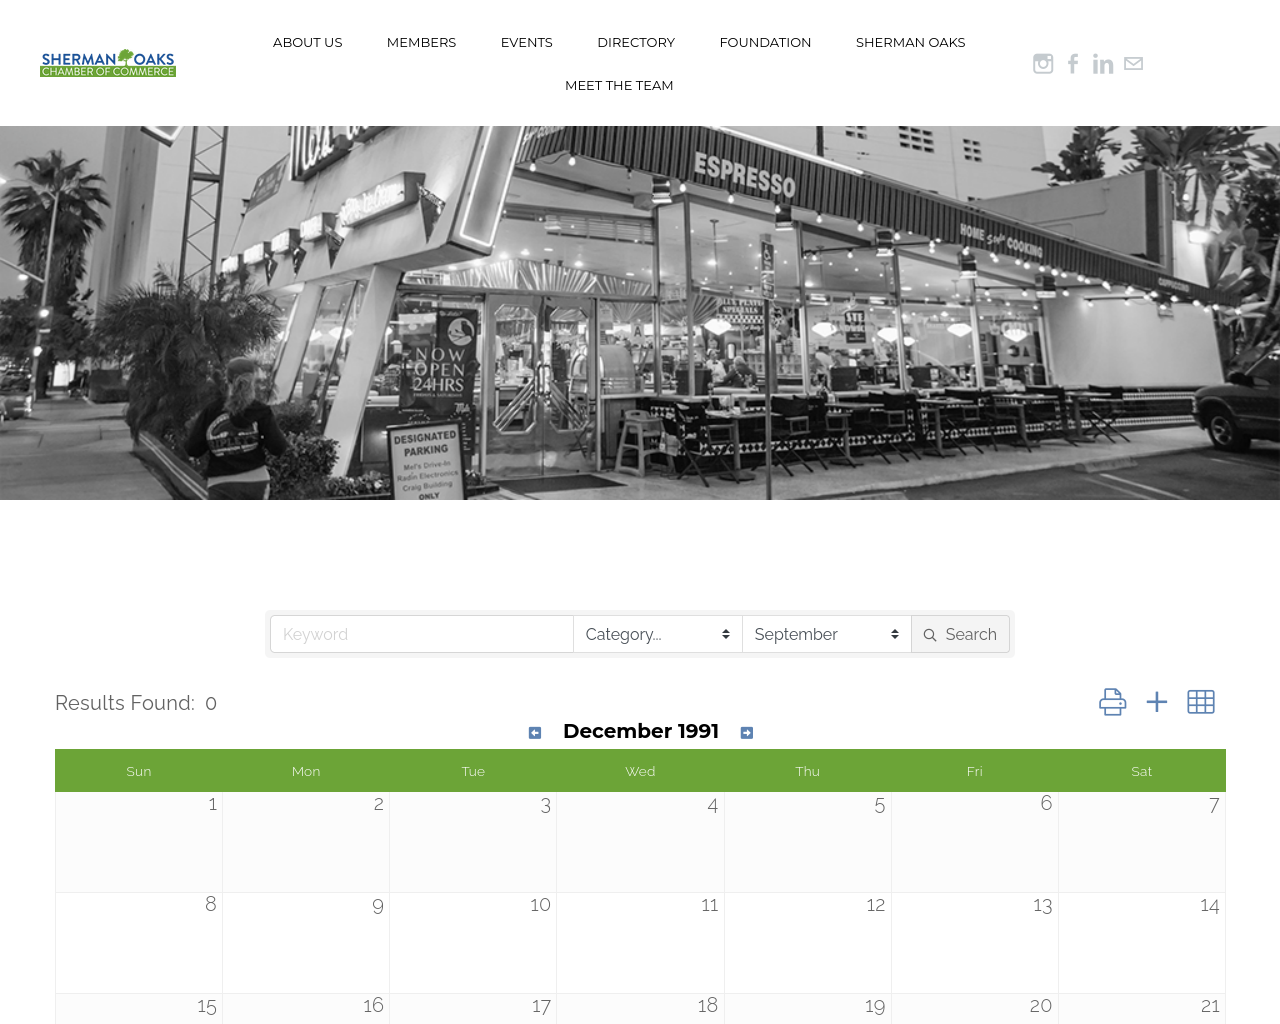Viewport: 1280px width, 1024px height.
Task: Click the Fri column header
Action: 975,771
